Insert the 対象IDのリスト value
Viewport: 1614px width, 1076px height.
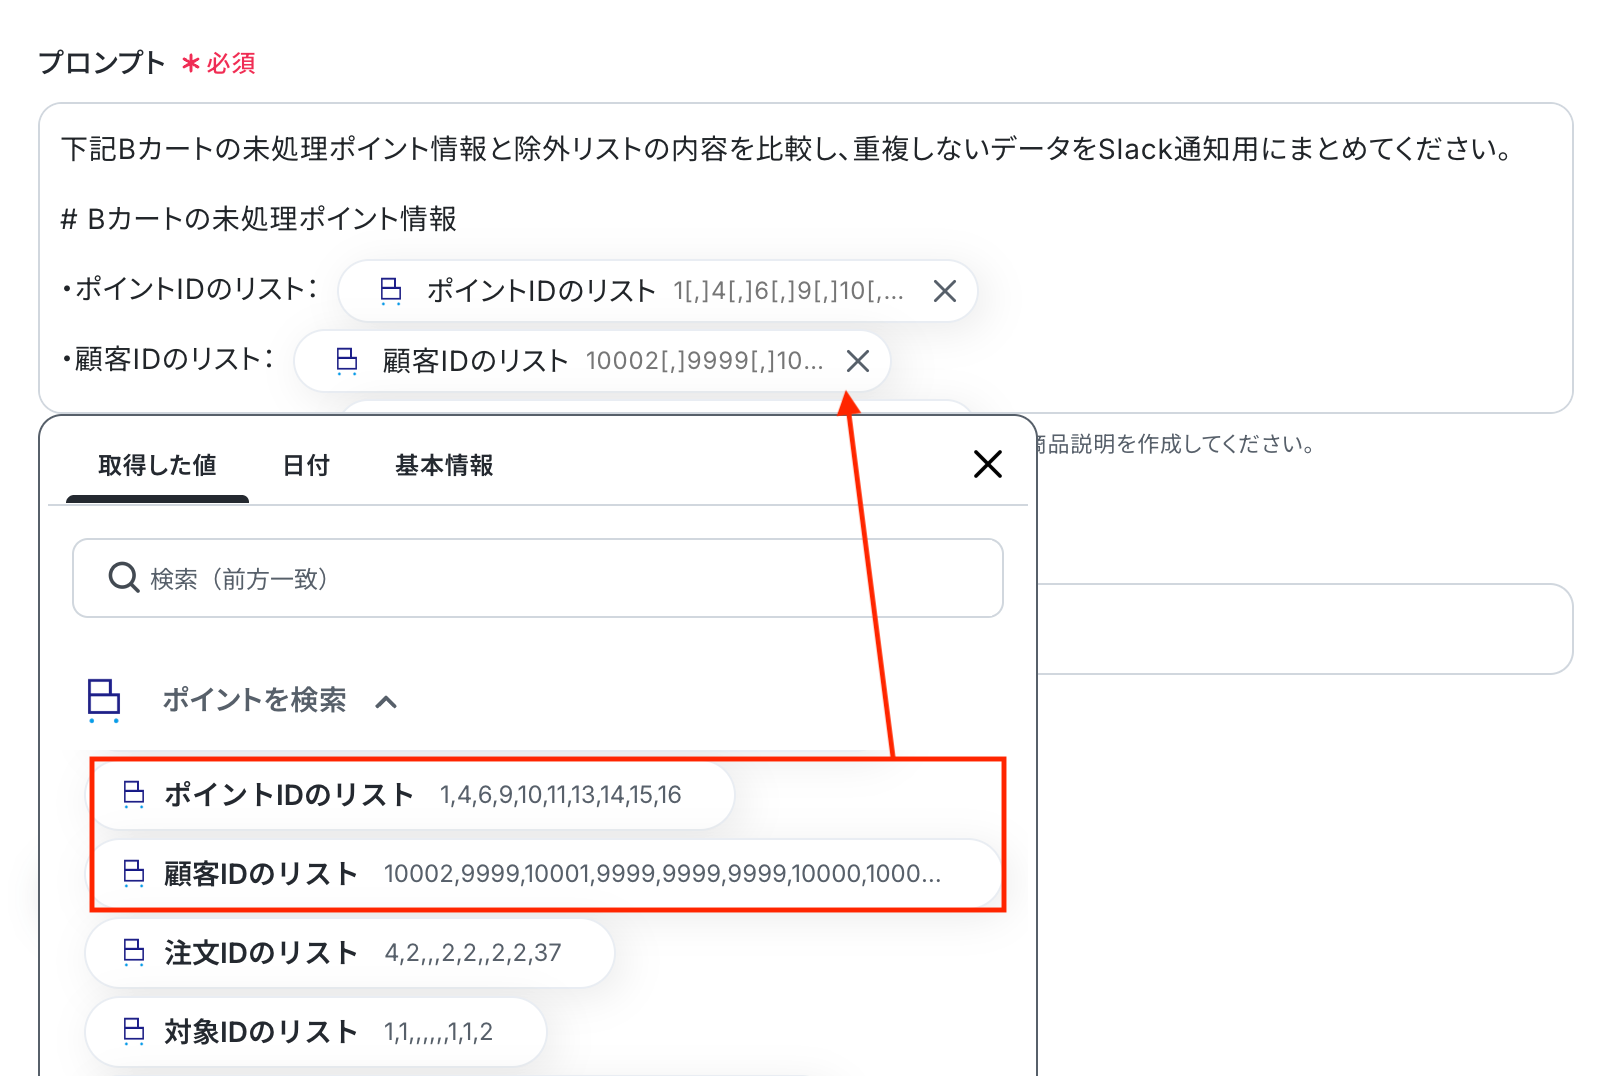[316, 1032]
